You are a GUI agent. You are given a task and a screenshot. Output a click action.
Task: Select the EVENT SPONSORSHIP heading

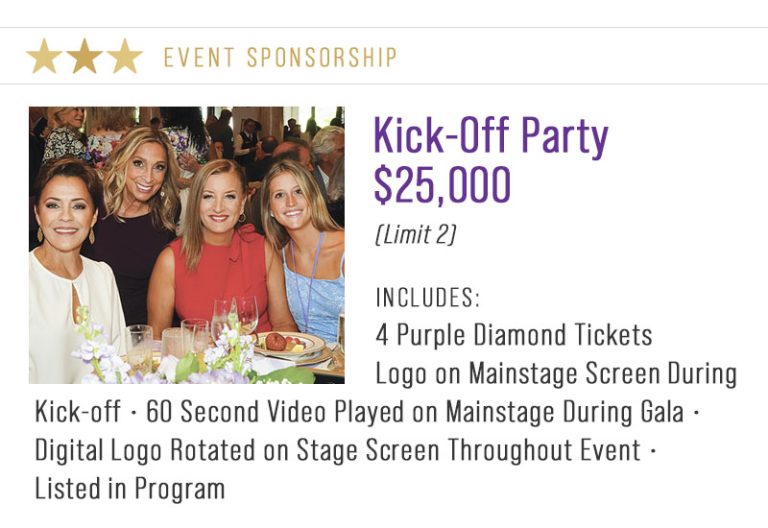(x=280, y=57)
